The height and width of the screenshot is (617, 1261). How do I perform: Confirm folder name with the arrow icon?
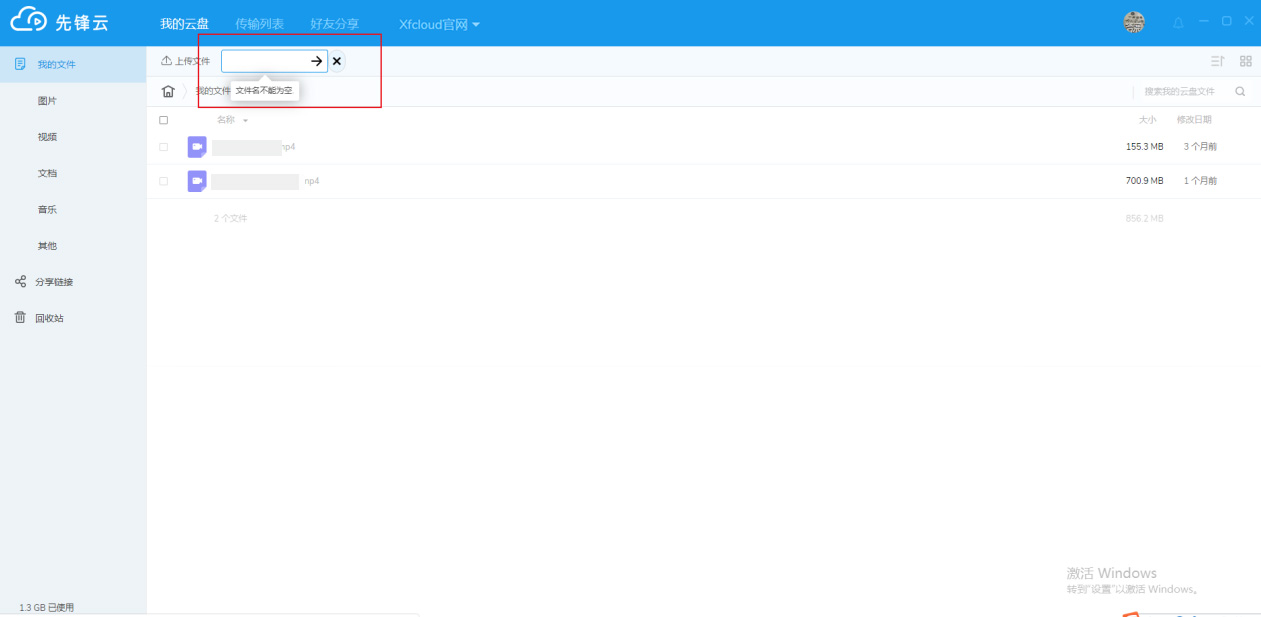tap(316, 61)
